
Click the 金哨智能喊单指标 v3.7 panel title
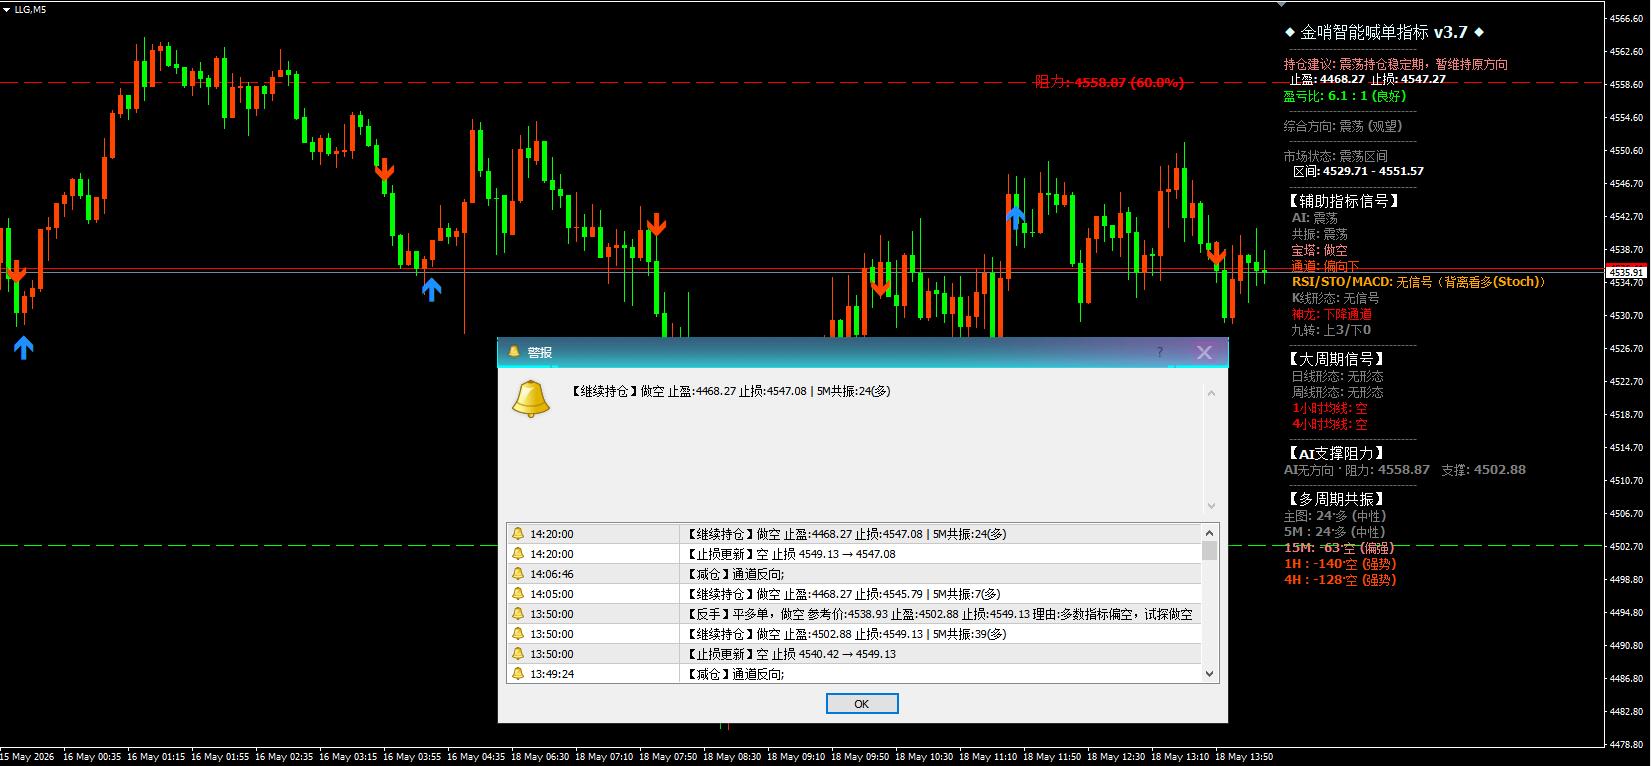1384,32
